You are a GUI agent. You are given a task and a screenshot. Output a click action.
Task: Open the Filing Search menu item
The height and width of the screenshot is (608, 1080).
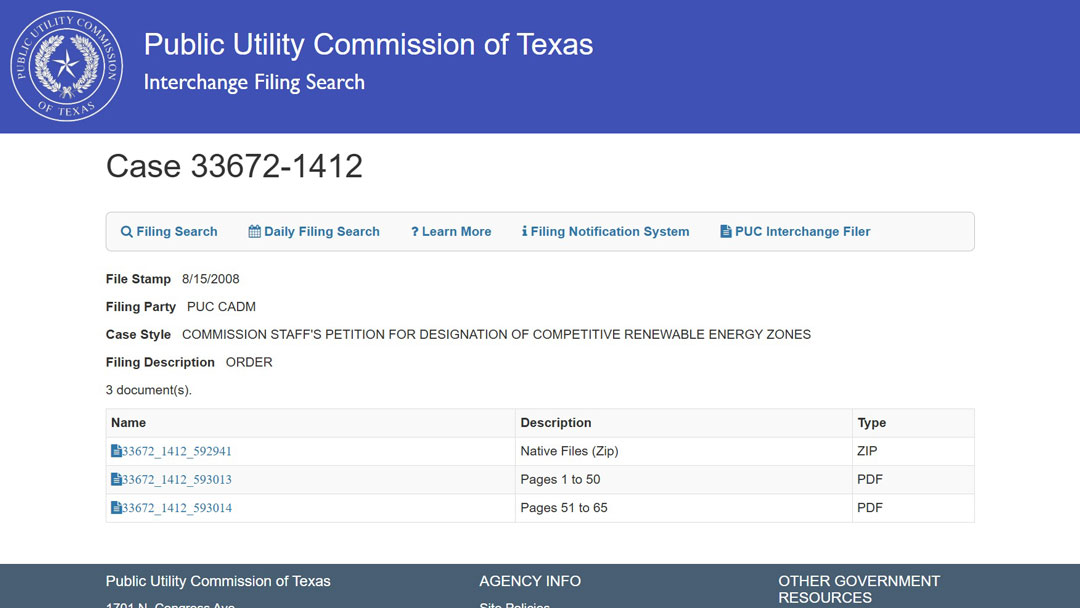coord(177,232)
